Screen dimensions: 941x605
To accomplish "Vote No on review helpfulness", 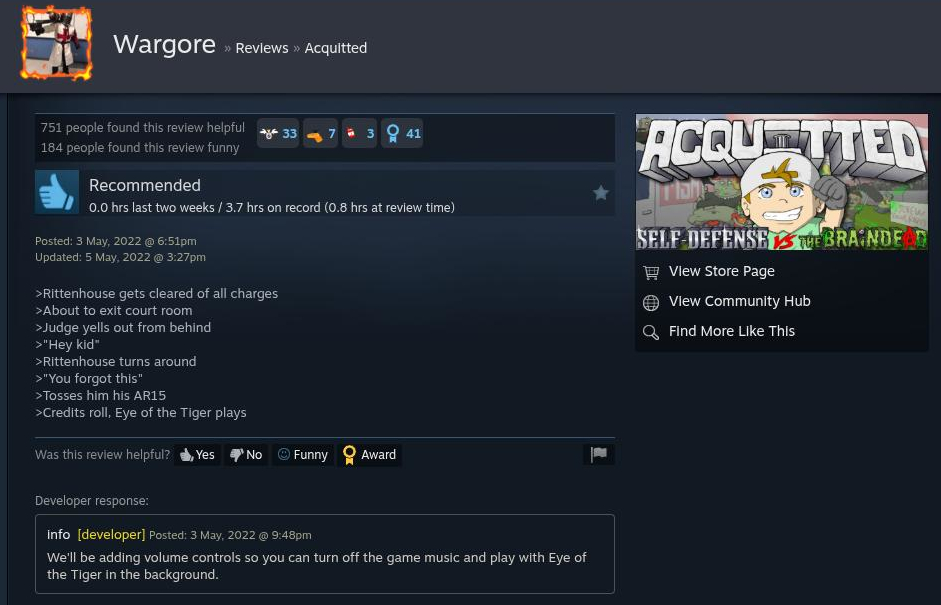I will coord(247,455).
